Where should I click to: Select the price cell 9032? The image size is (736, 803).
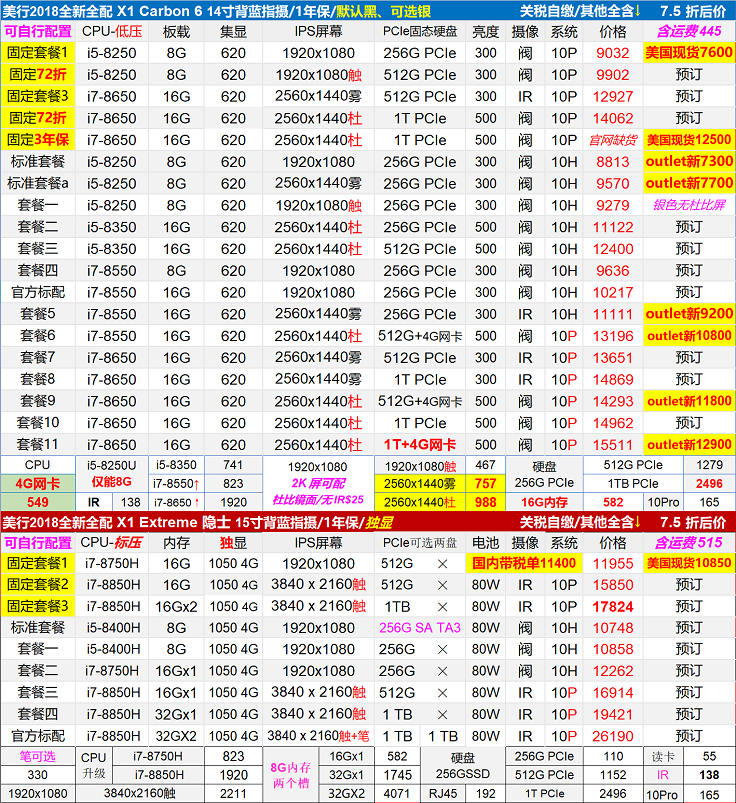(x=613, y=53)
